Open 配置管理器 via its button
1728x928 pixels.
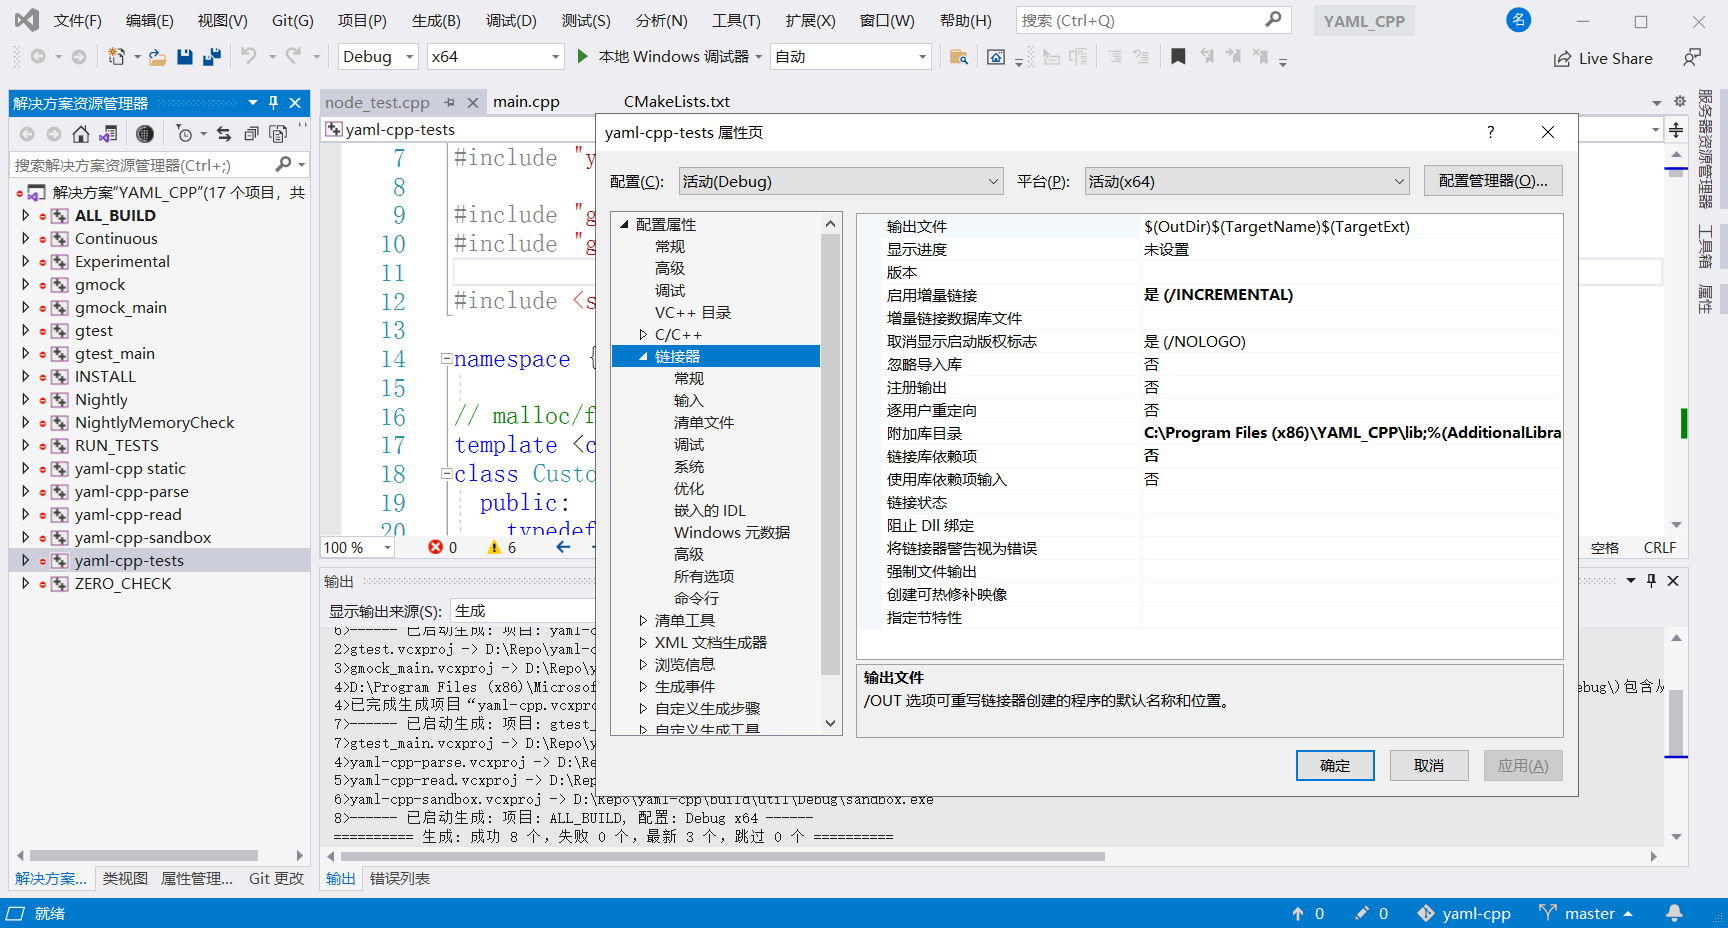(1492, 181)
